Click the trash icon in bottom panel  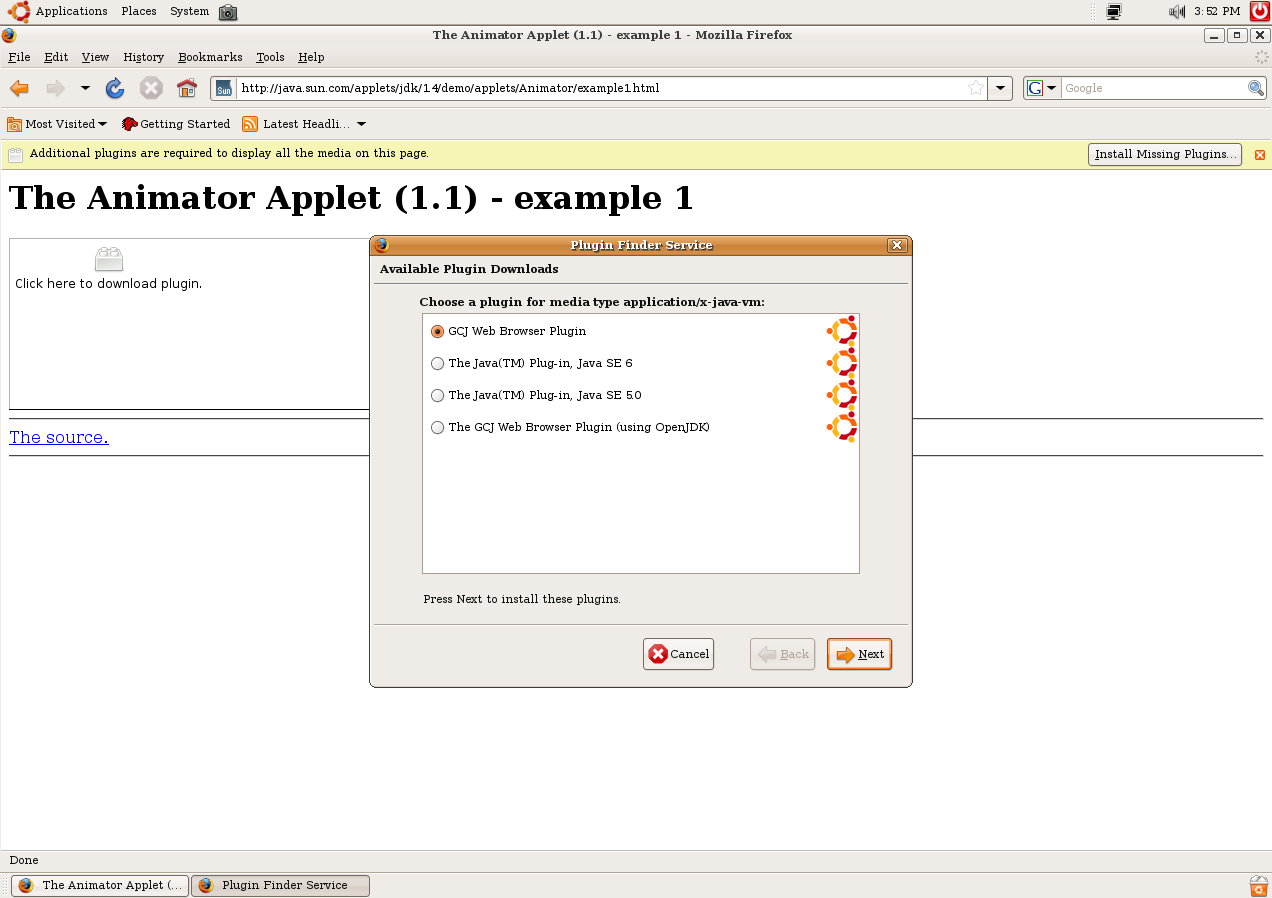click(x=1259, y=886)
